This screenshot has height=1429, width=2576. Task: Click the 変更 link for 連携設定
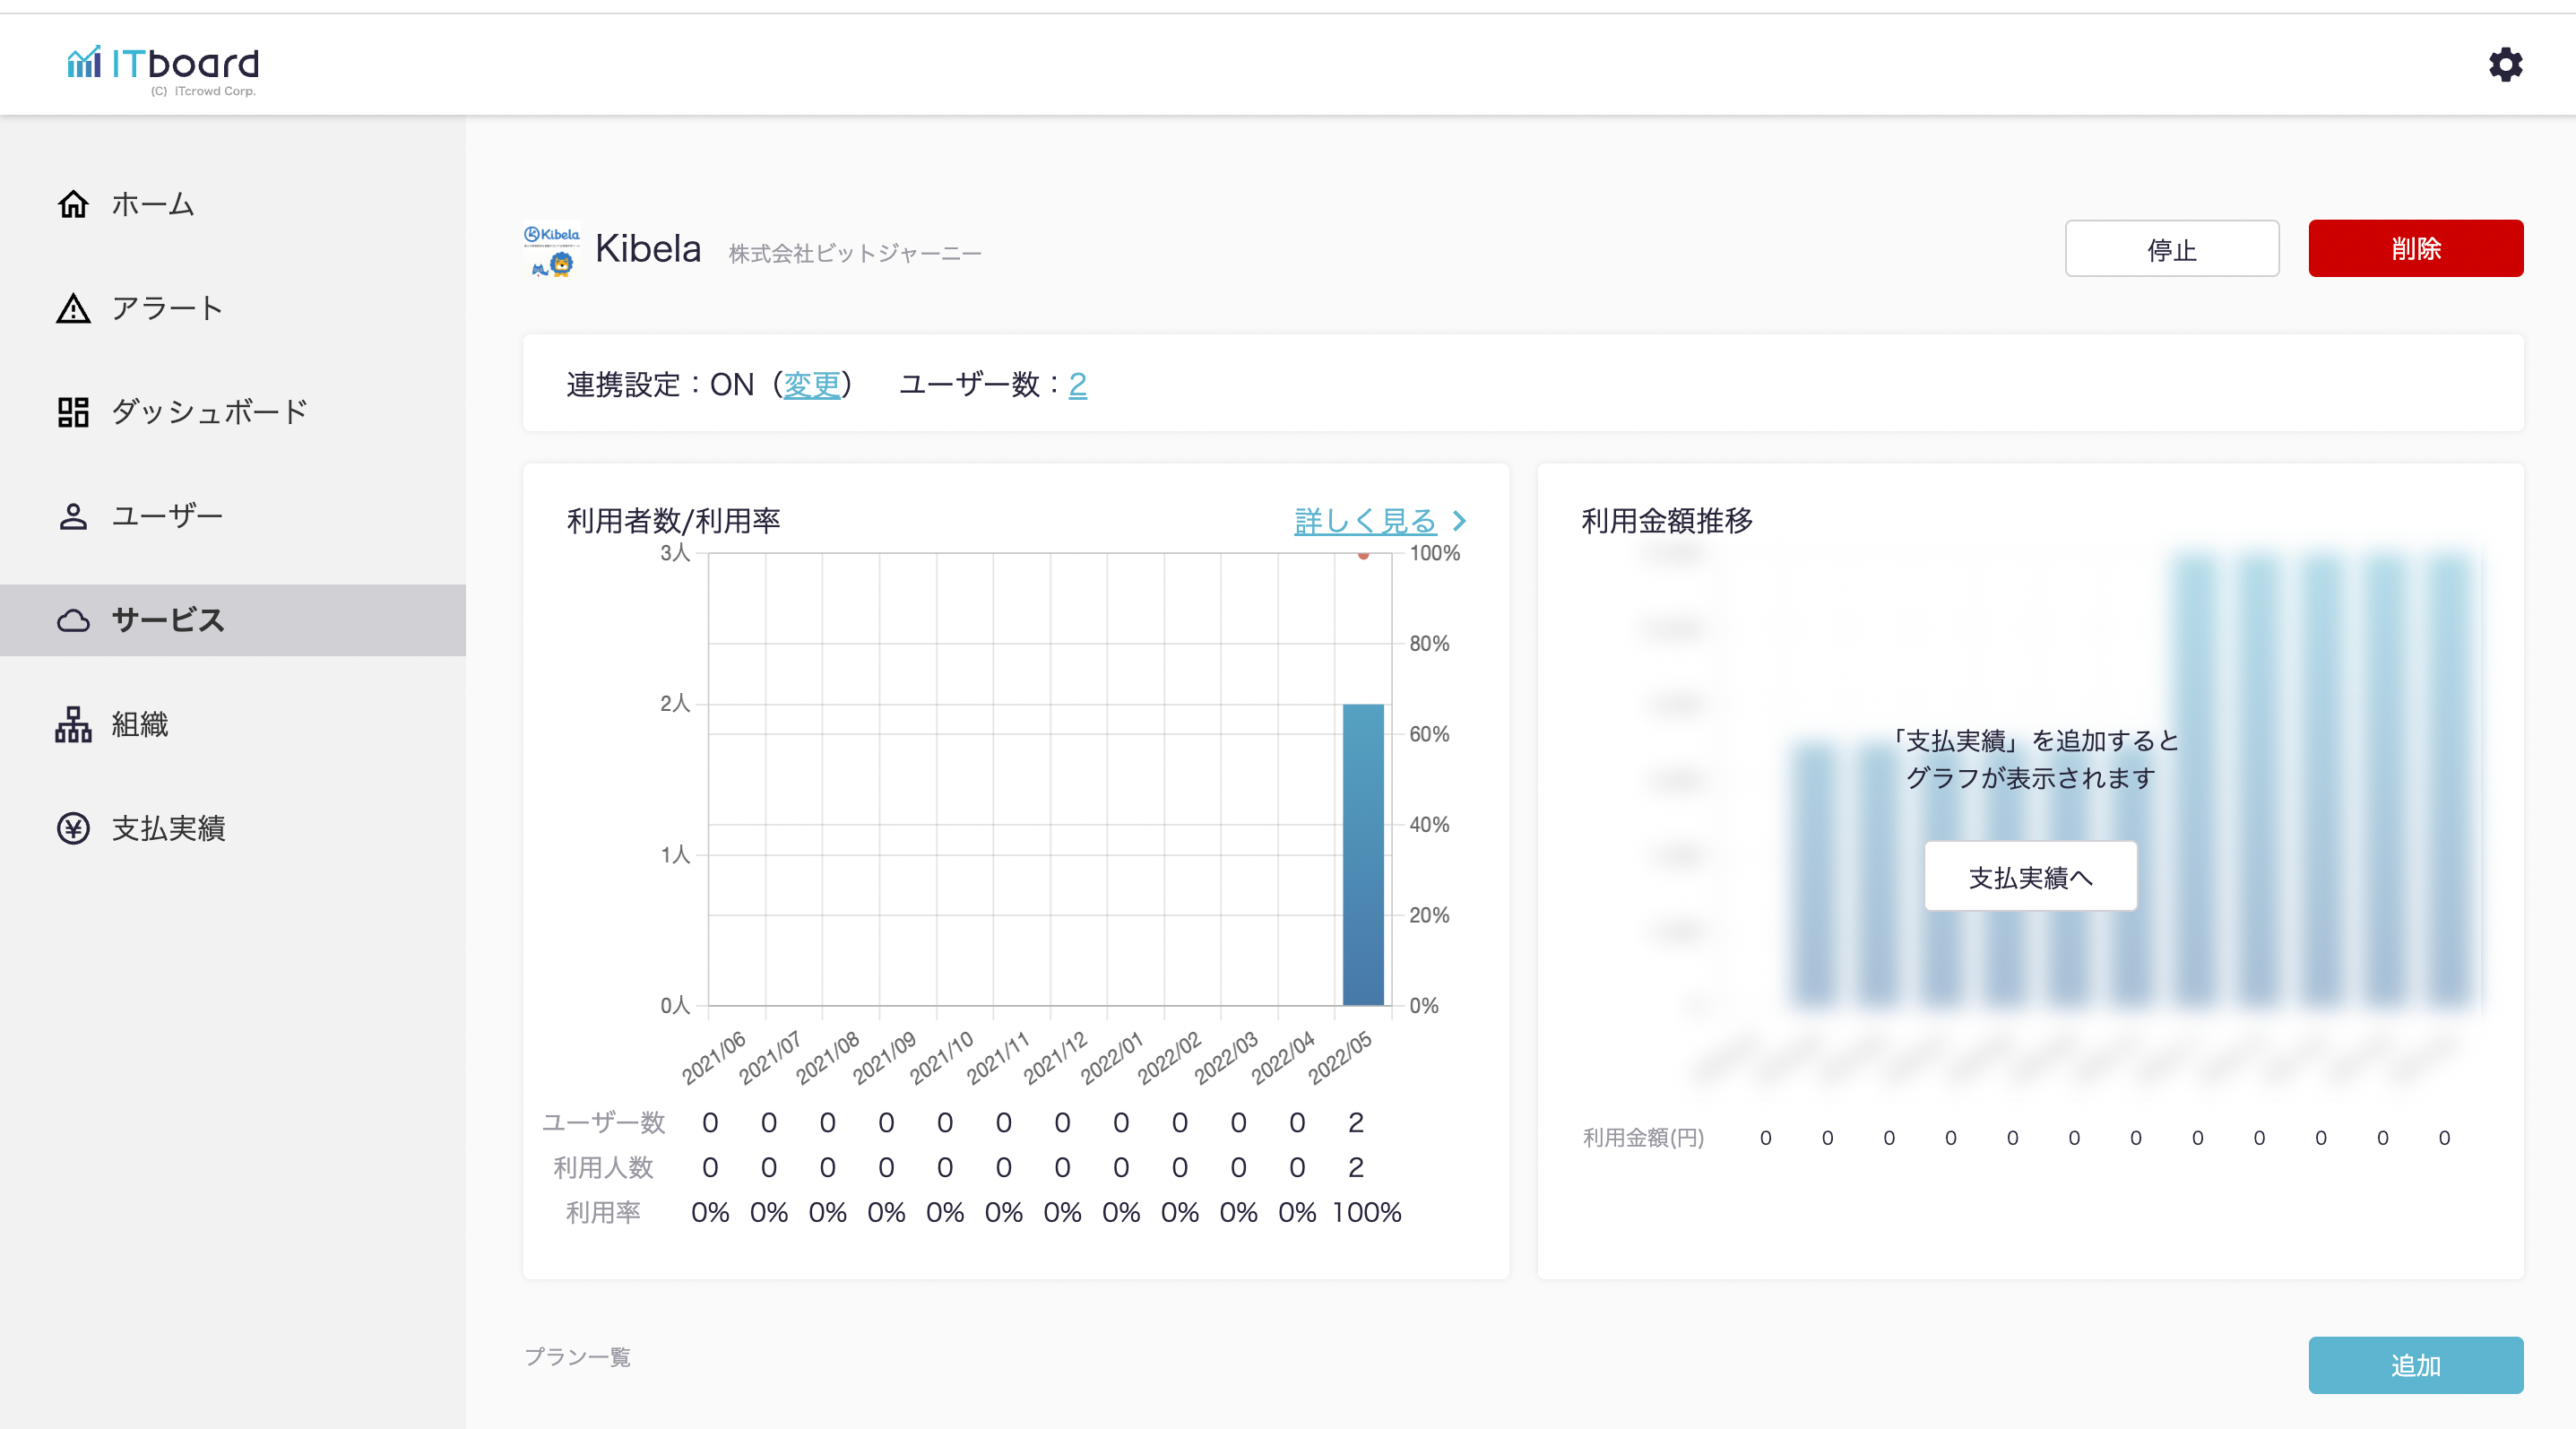coord(811,384)
